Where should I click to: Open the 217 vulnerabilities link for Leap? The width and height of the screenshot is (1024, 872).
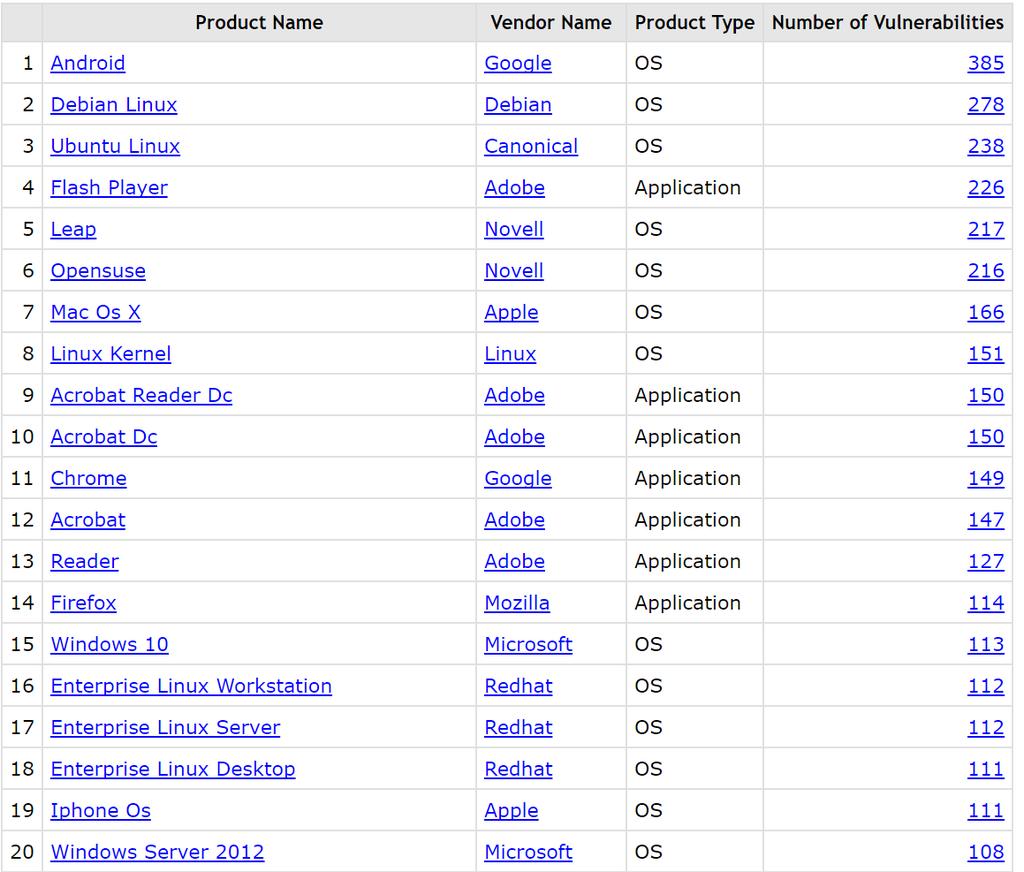point(985,229)
